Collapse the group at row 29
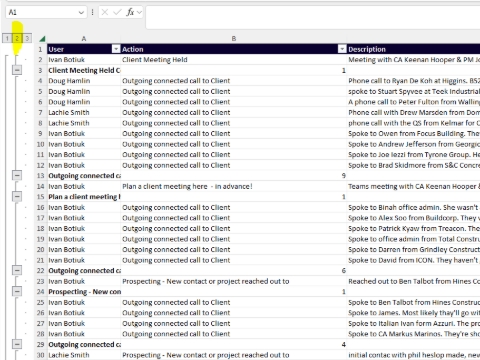Screen dimensions: 480x360 [x=17, y=344]
